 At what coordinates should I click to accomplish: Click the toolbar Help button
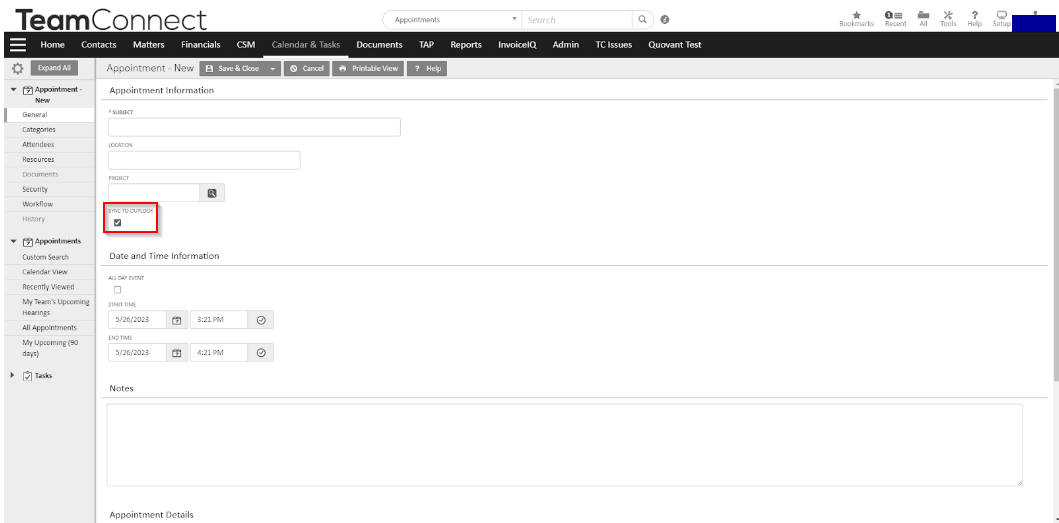click(x=427, y=68)
